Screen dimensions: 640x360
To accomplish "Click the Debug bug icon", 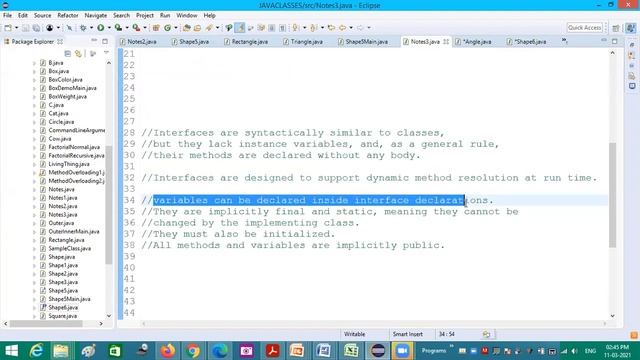I will pyautogui.click(x=83, y=28).
